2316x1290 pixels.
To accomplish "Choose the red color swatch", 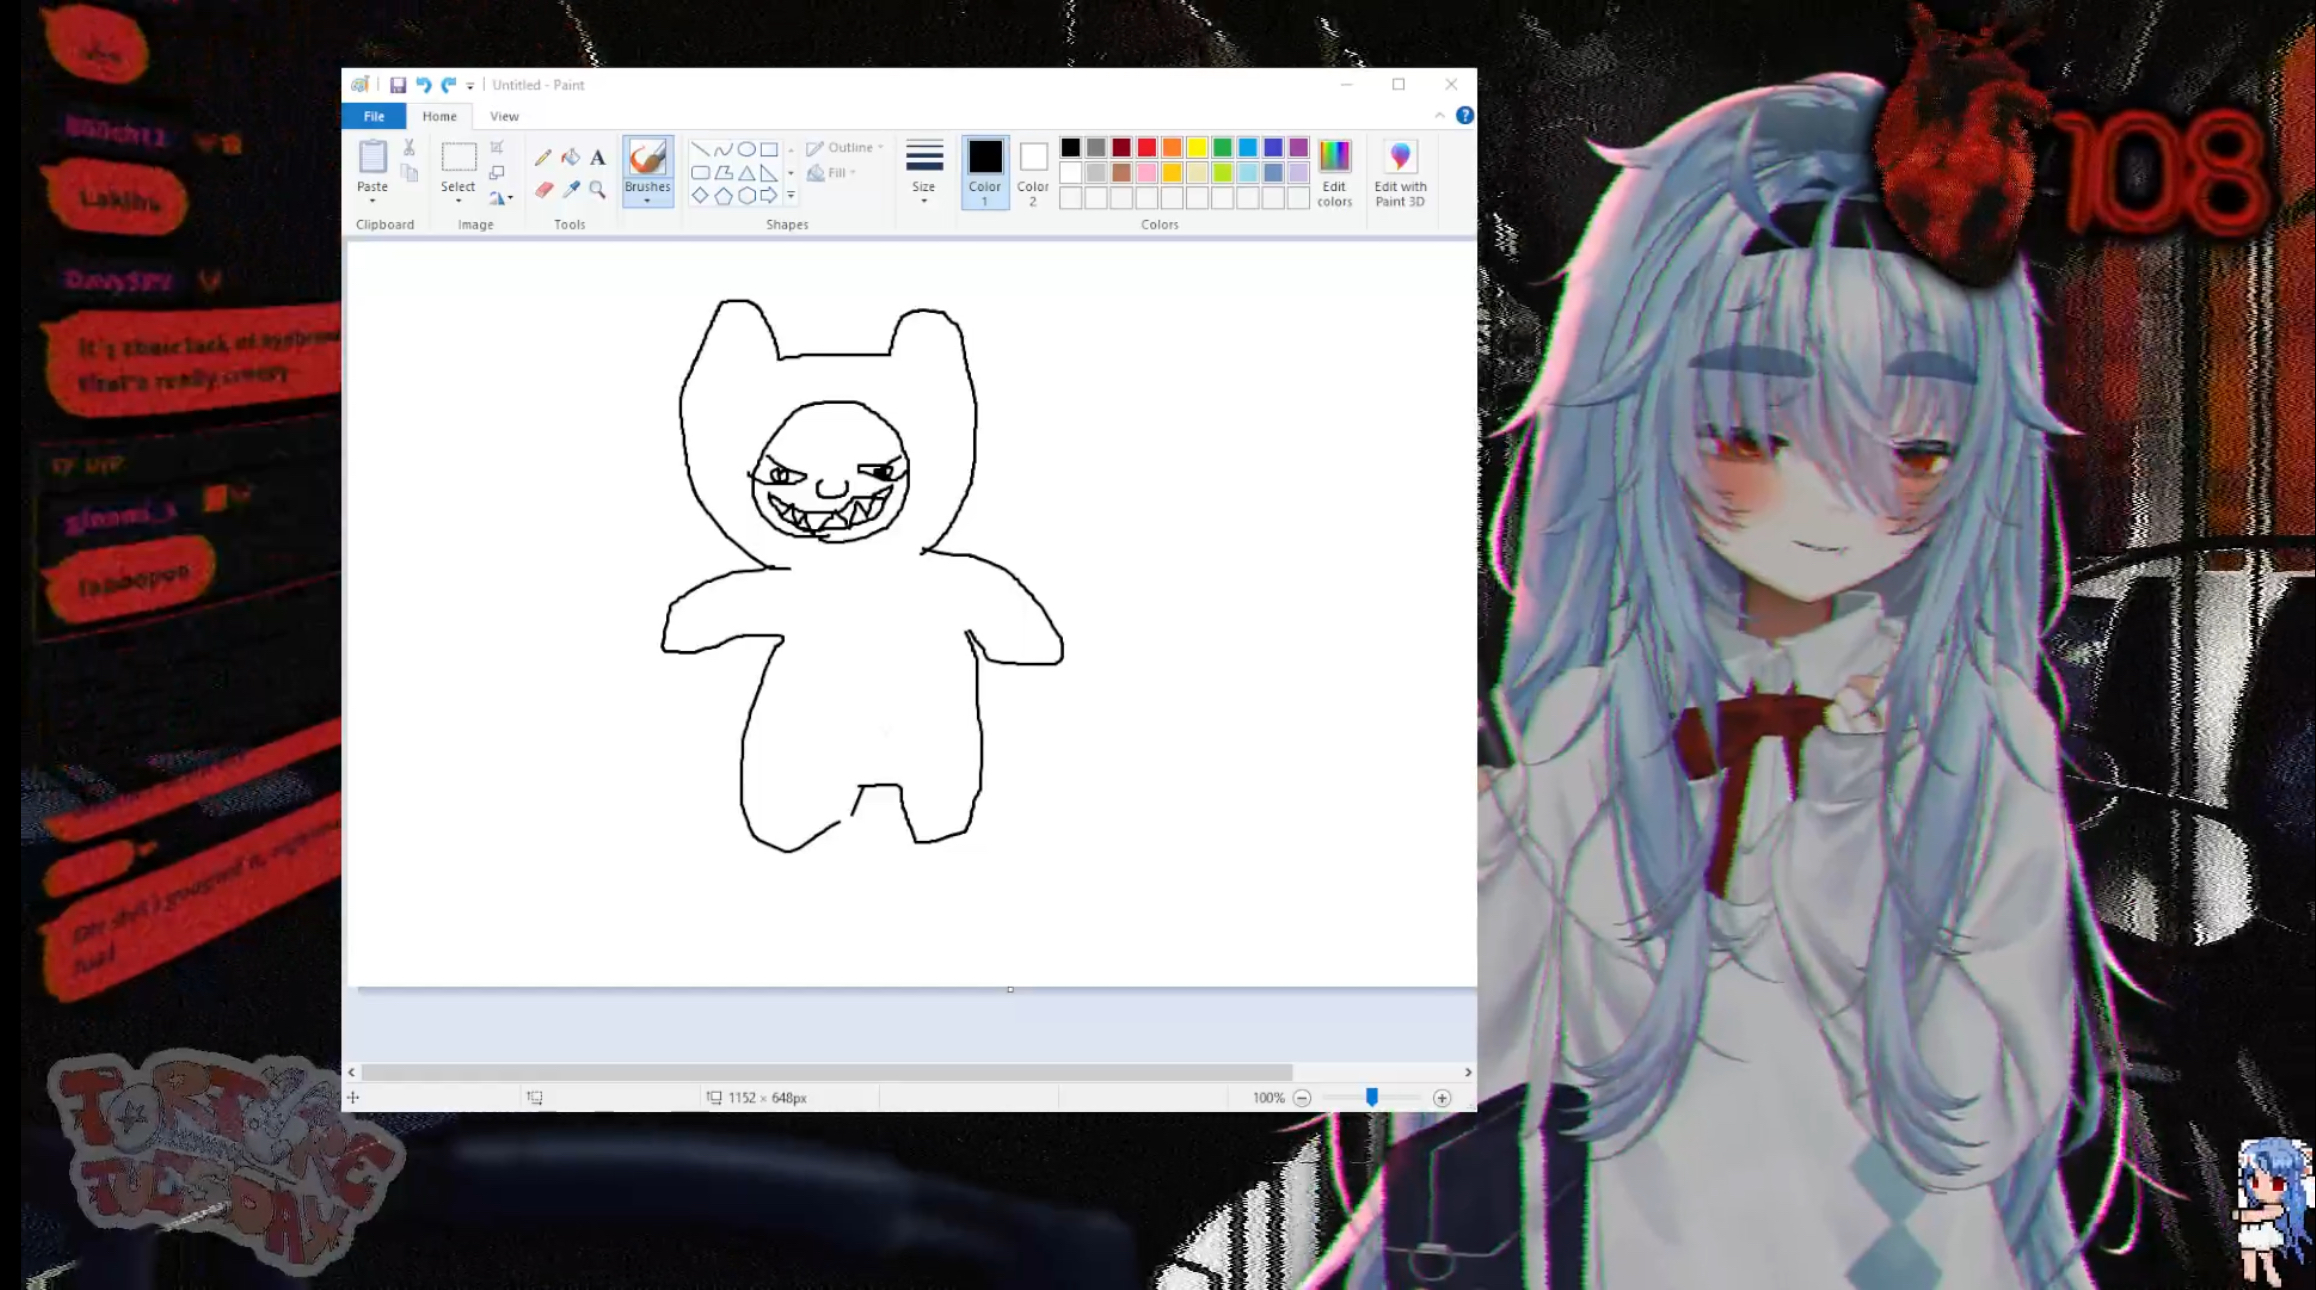I will pyautogui.click(x=1146, y=148).
